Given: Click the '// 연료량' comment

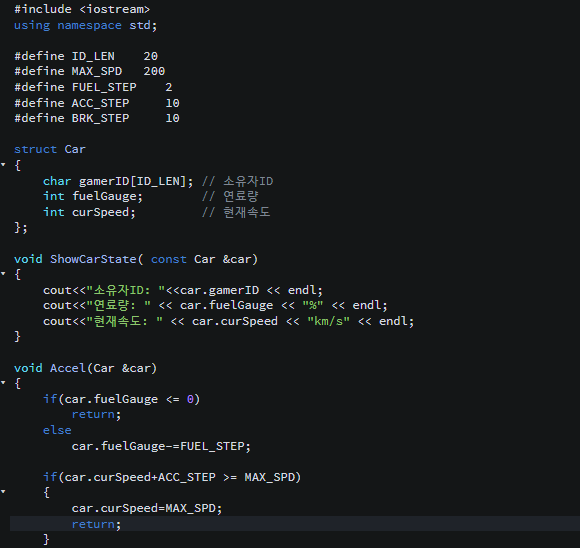Looking at the screenshot, I should coord(230,196).
